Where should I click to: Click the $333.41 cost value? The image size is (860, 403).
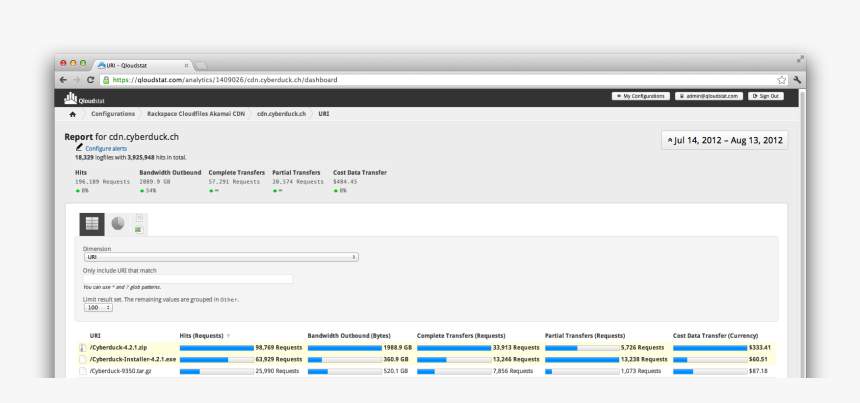(760, 348)
